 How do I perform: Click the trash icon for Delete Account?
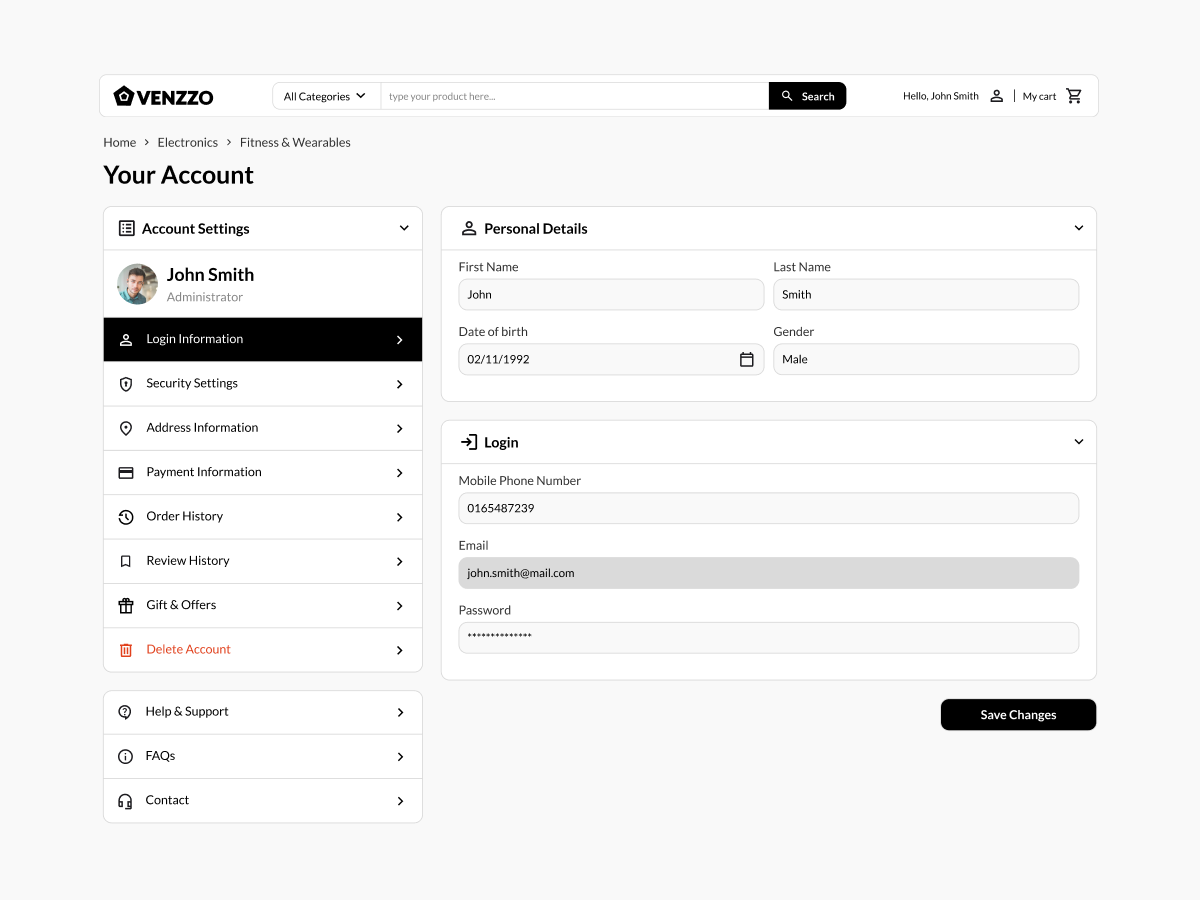pos(126,650)
